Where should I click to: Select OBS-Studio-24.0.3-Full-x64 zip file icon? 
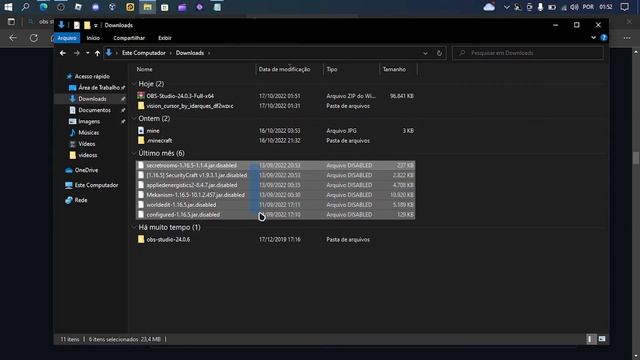[141, 96]
